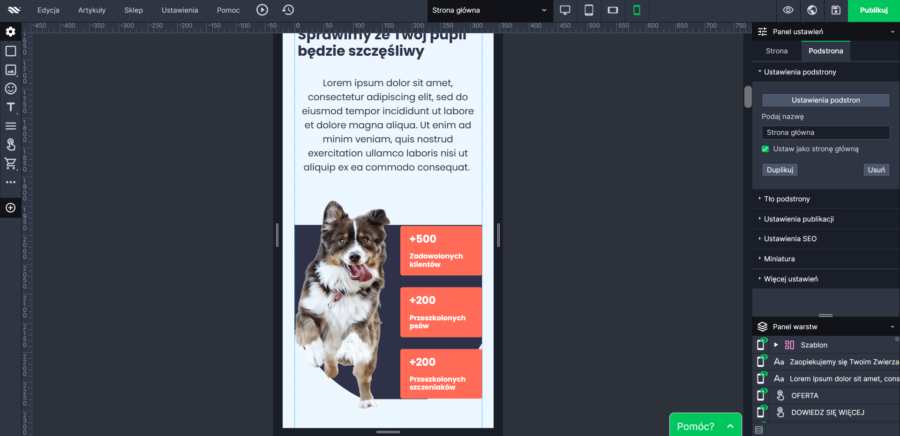Toggle mobile visibility of DOWIEDZ SIĘ WIĘCEJ layer
This screenshot has height=436, width=900.
click(x=761, y=412)
